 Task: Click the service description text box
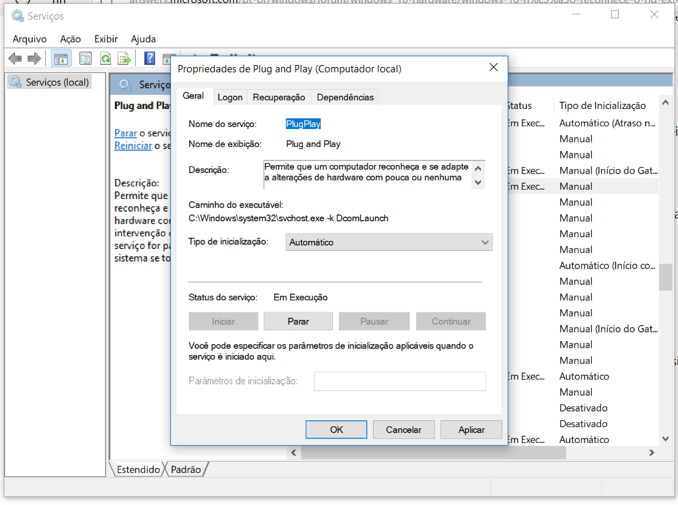[374, 174]
